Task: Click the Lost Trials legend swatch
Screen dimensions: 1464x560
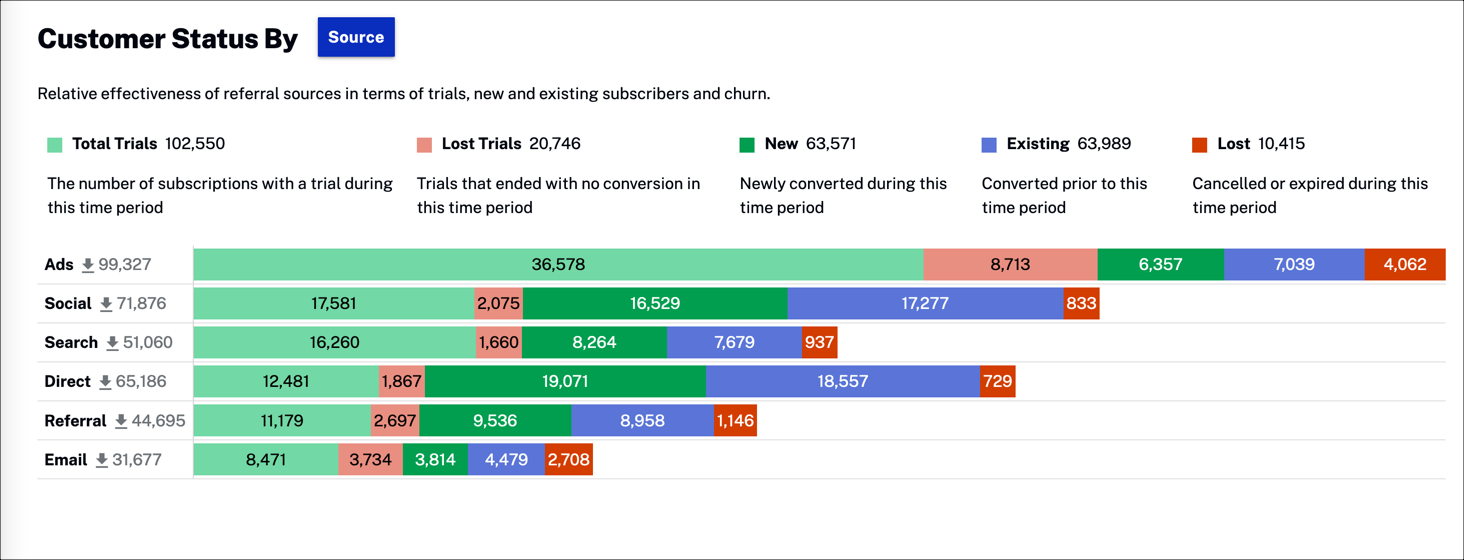Action: tap(424, 145)
